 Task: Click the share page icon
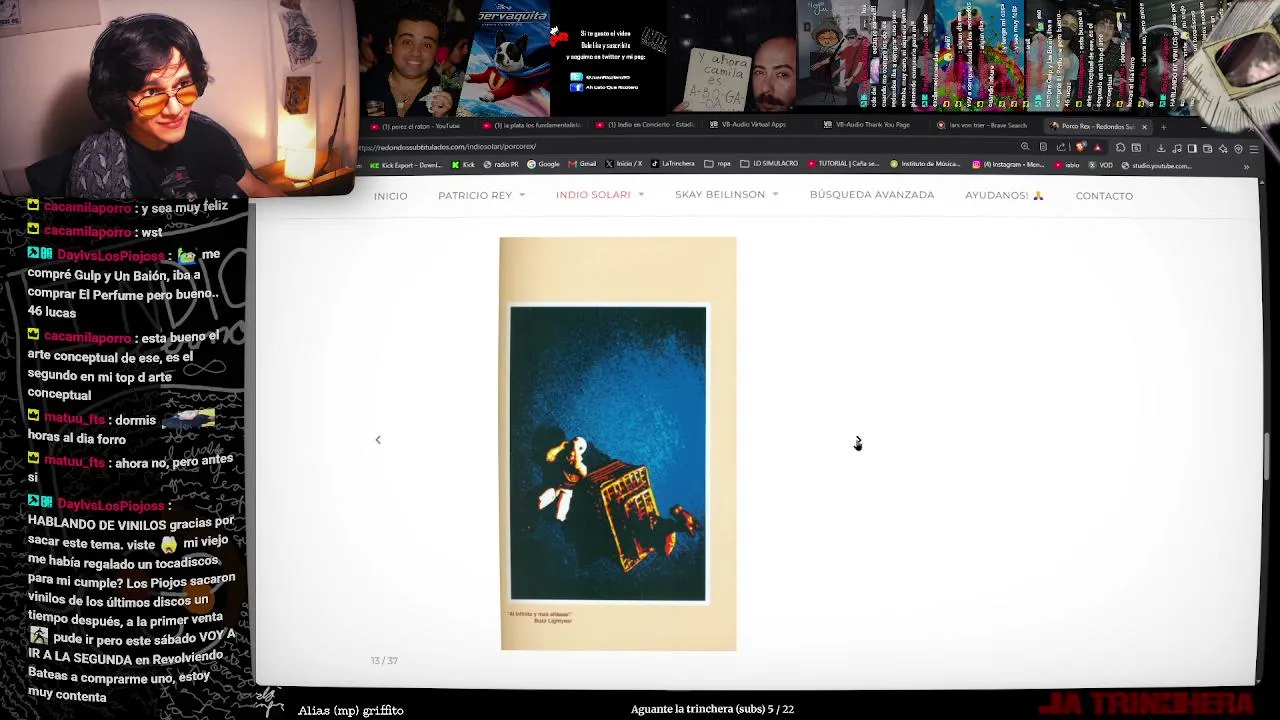click(x=1061, y=147)
